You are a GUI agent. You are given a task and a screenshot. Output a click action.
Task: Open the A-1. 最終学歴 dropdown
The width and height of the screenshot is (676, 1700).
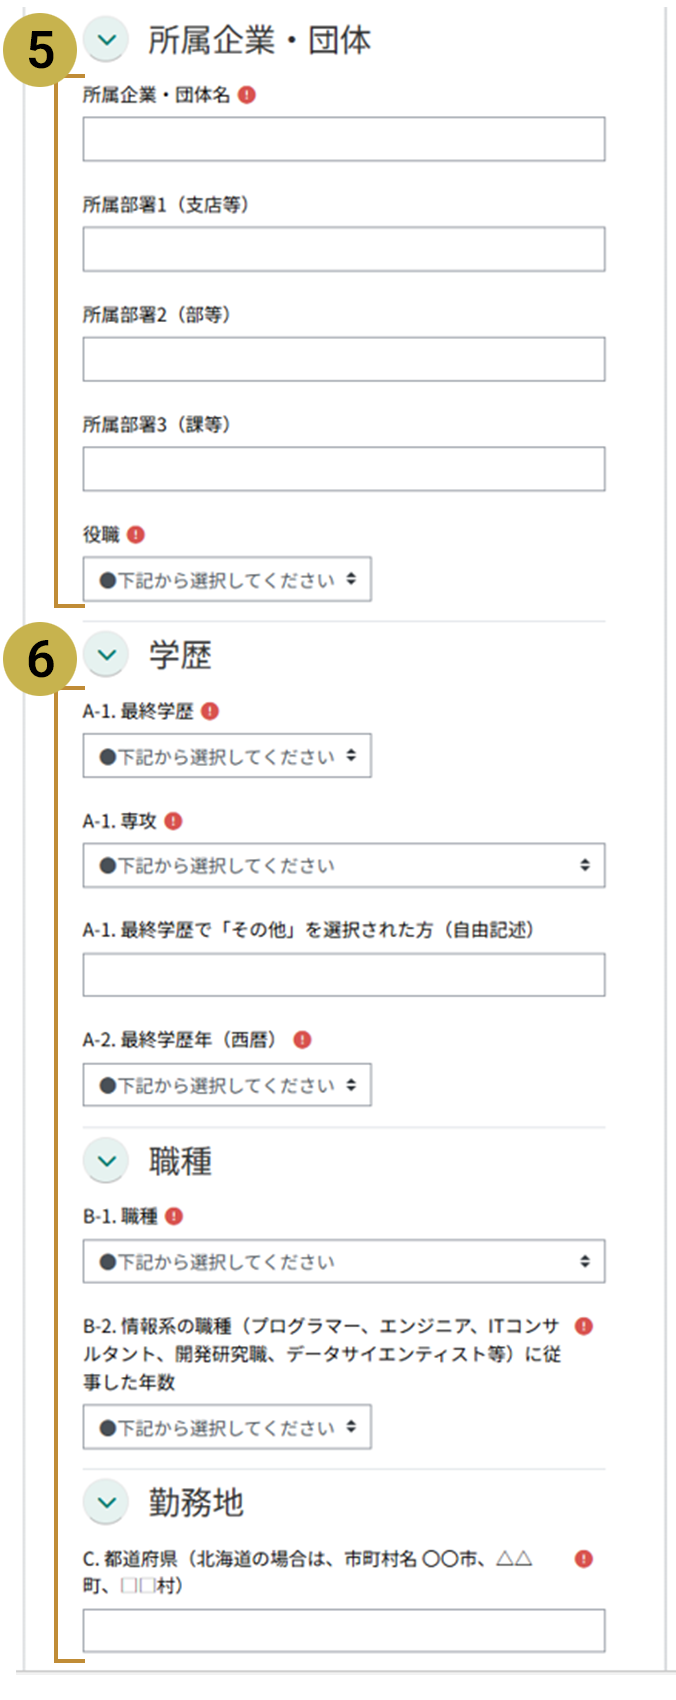pos(227,756)
